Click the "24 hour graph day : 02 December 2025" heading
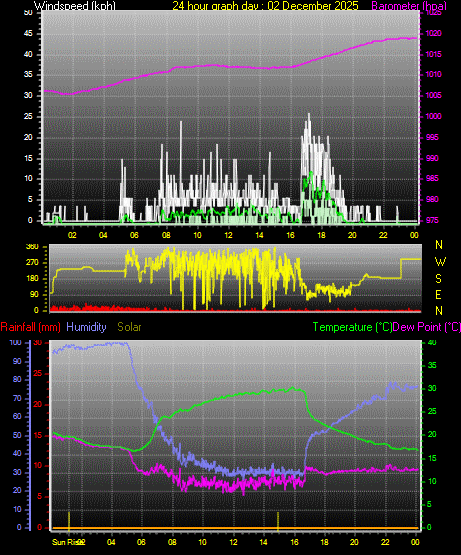Viewport: 461px width, 555px height. pyautogui.click(x=265, y=6)
